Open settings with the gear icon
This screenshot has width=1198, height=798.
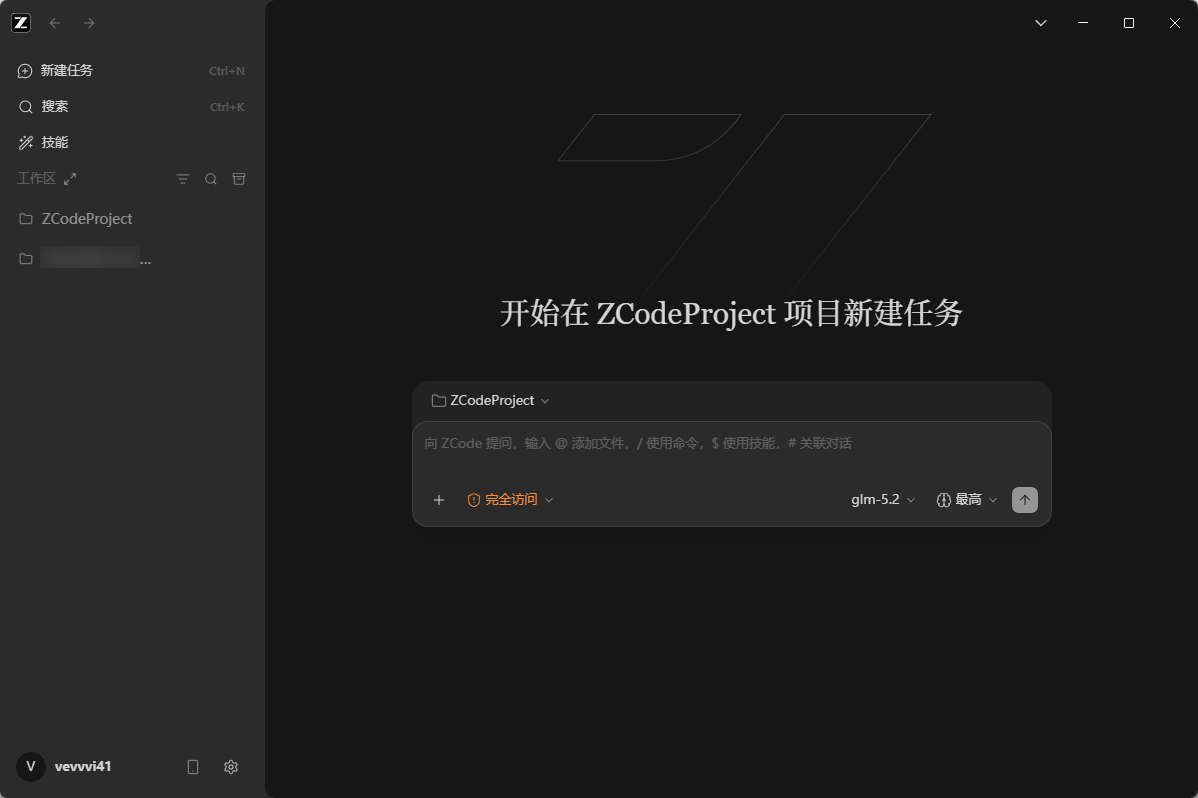coord(231,767)
